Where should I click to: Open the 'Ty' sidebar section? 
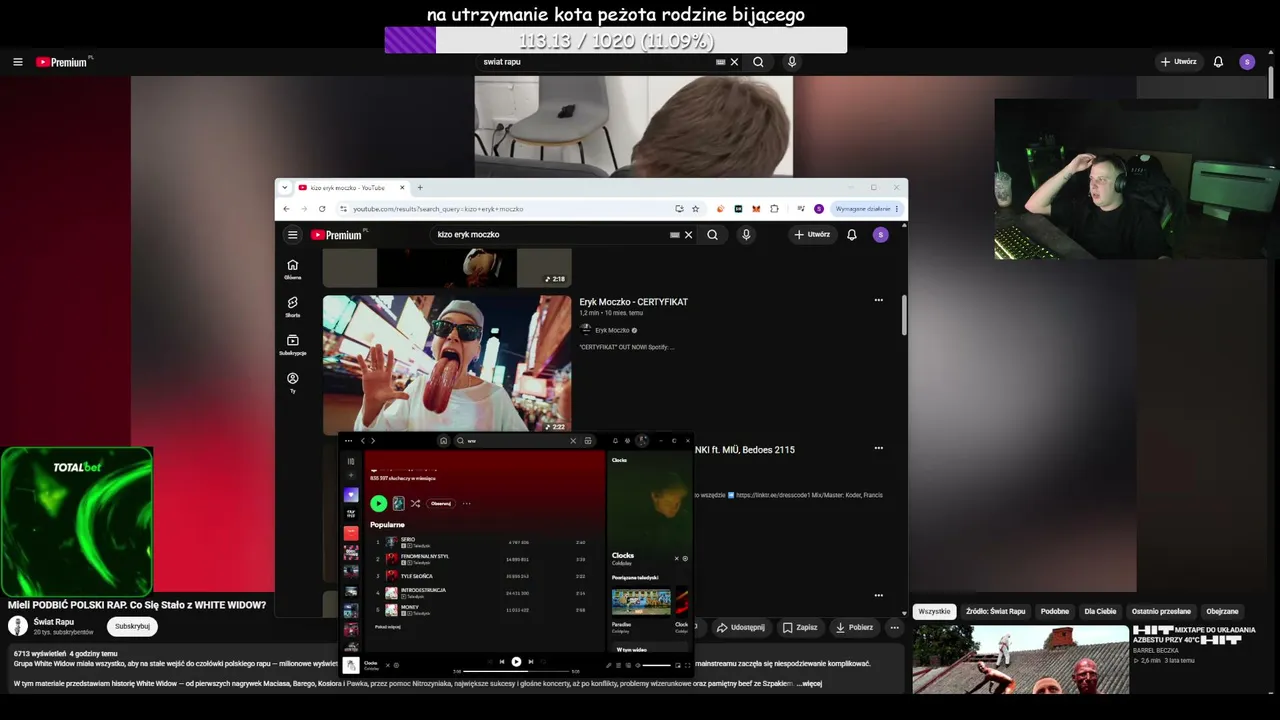coord(292,383)
